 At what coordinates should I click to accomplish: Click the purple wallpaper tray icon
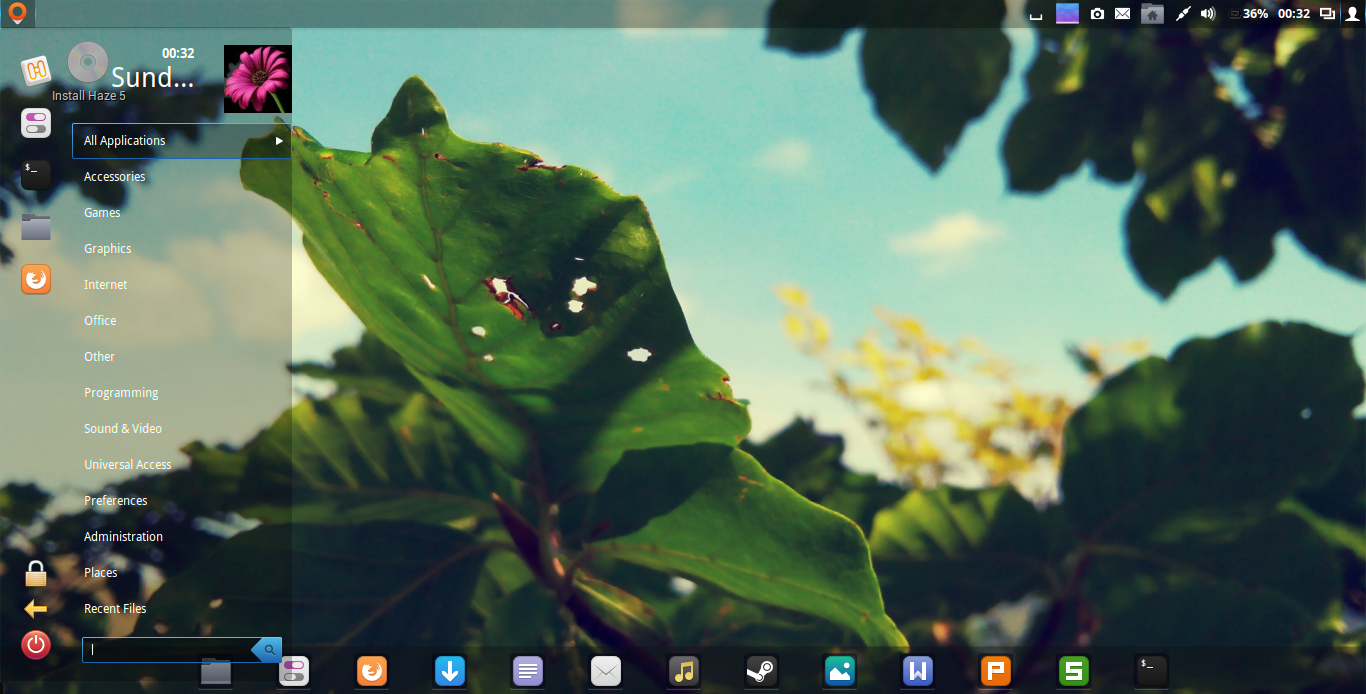1068,14
